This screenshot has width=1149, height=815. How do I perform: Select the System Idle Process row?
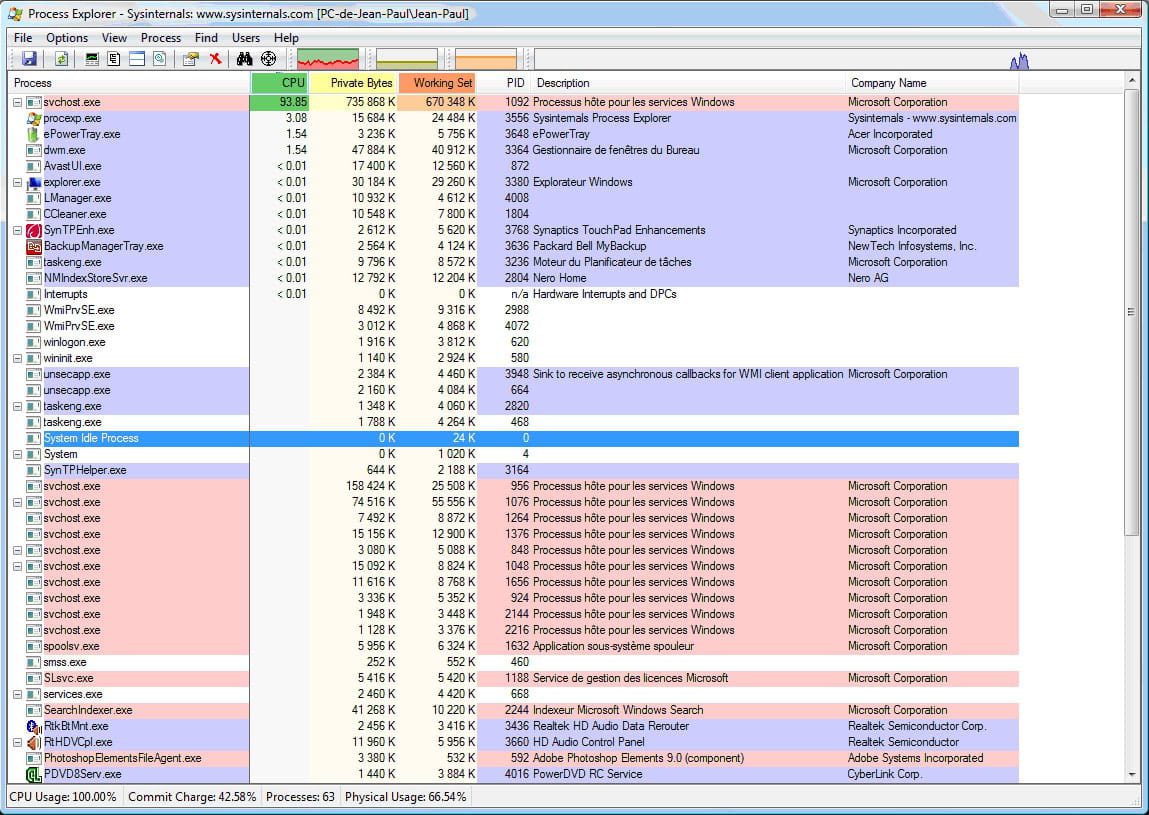click(513, 438)
